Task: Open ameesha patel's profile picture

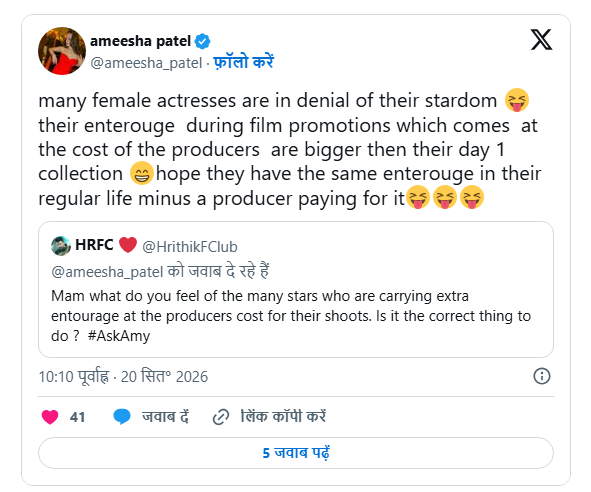Action: (x=62, y=51)
